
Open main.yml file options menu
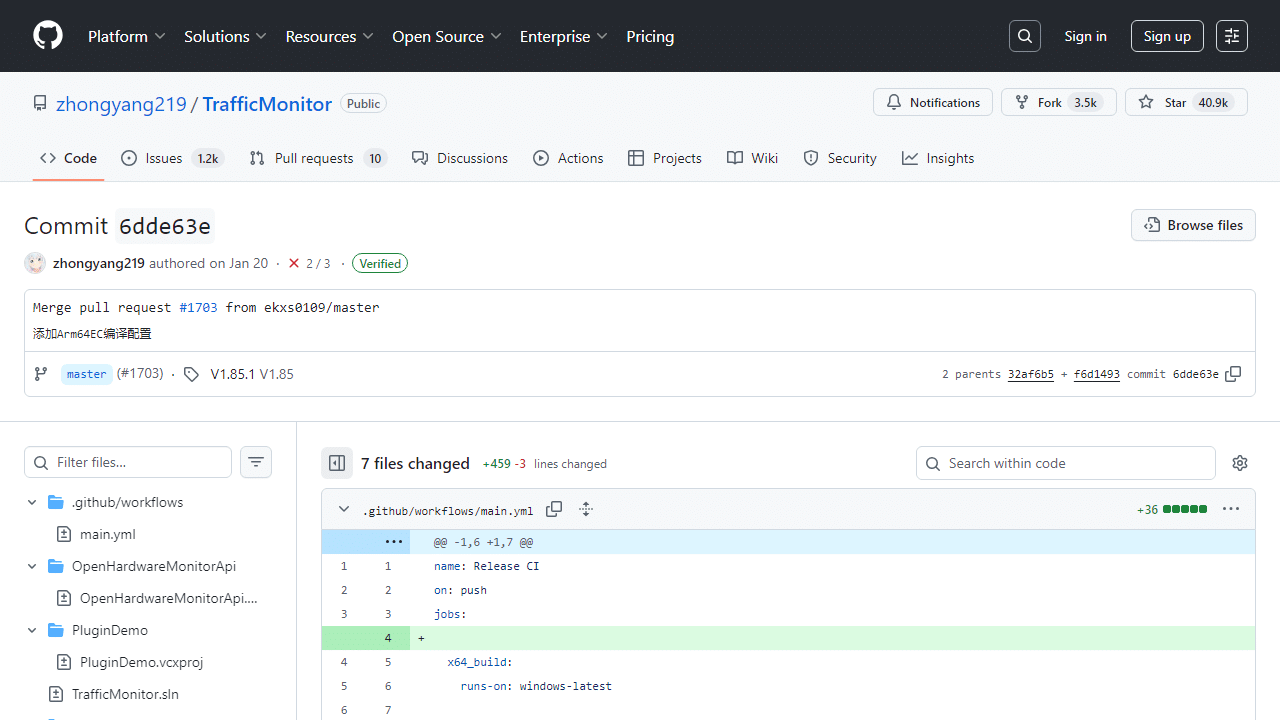tap(1231, 509)
